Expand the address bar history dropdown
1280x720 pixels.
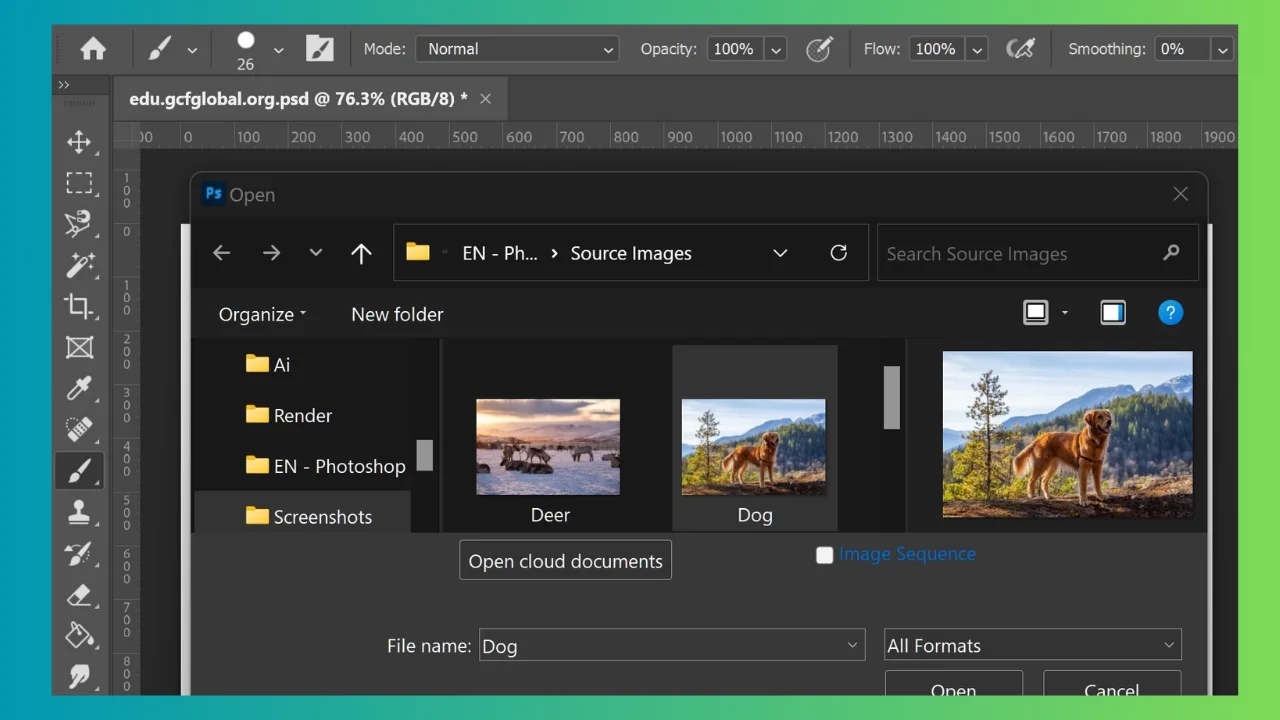point(780,253)
